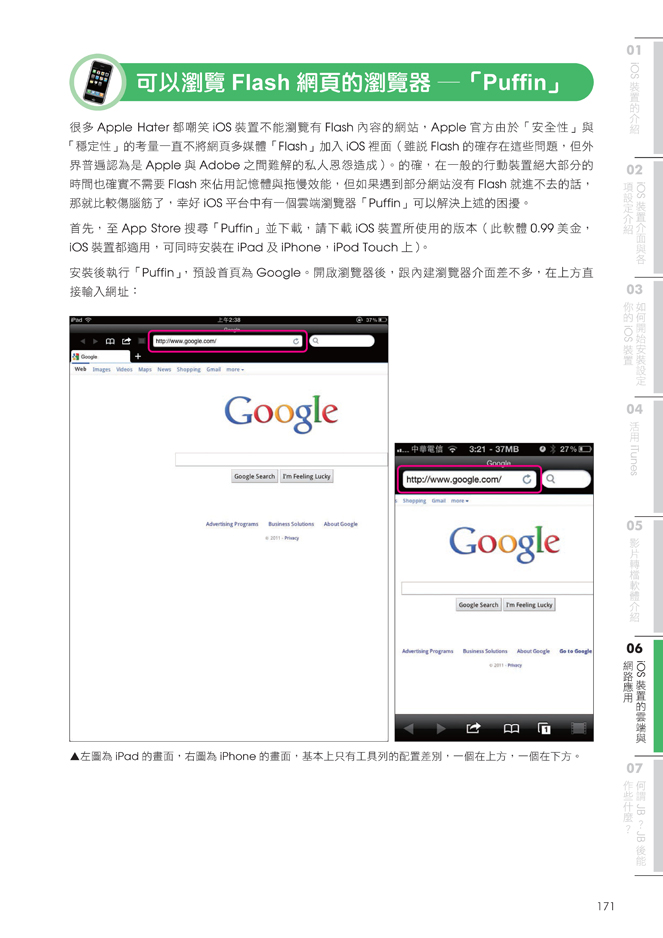This screenshot has width=663, height=938.
Task: Expand the more dropdown on iPhone Google page
Action: tap(460, 501)
